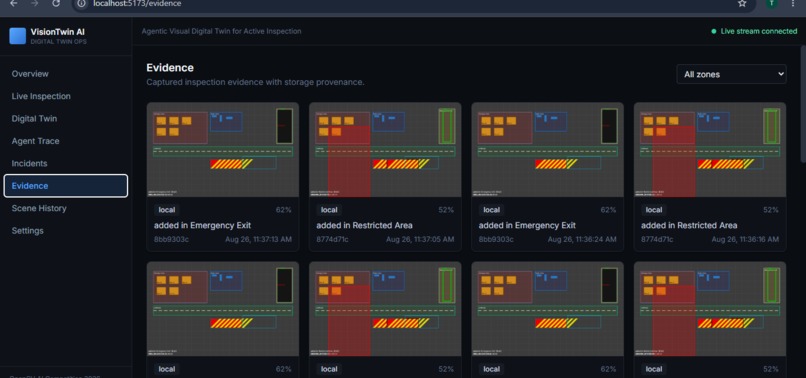Viewport: 806px width, 378px height.
Task: Go back to the previous browser page
Action: (14, 4)
